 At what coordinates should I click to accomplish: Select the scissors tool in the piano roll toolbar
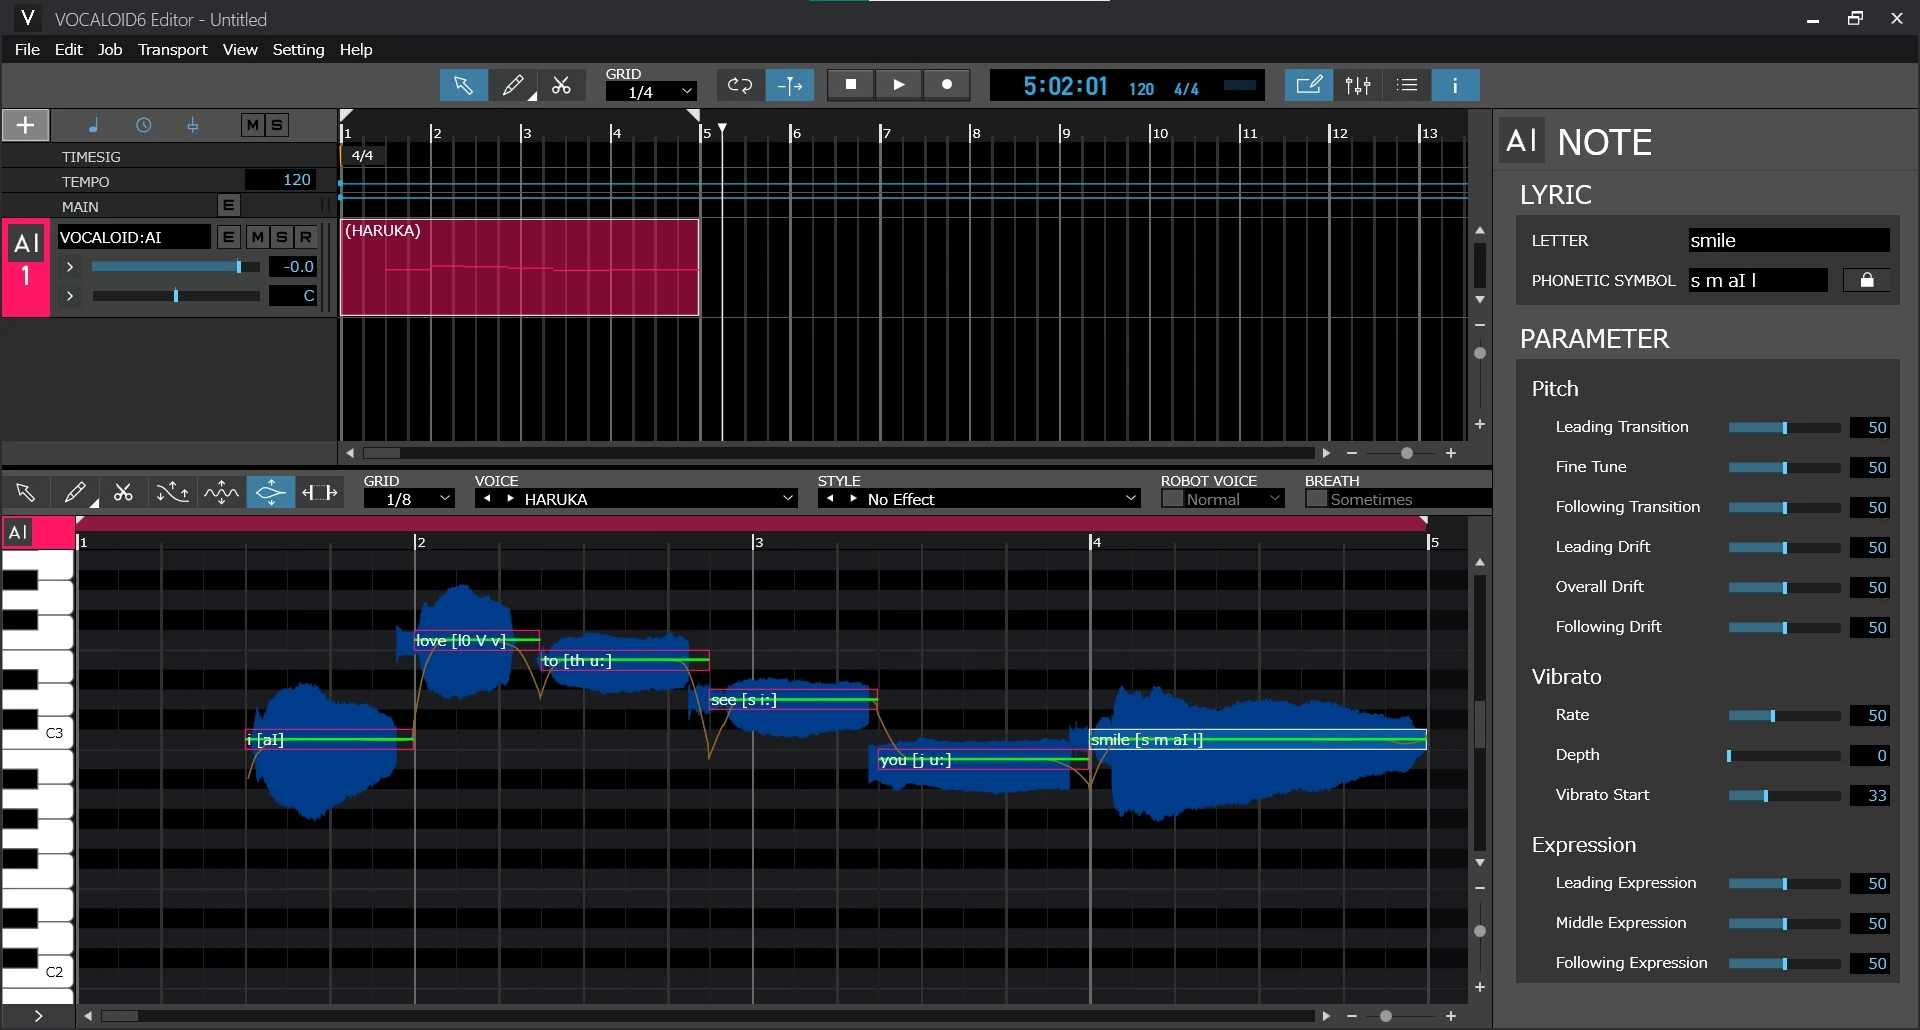pos(123,492)
